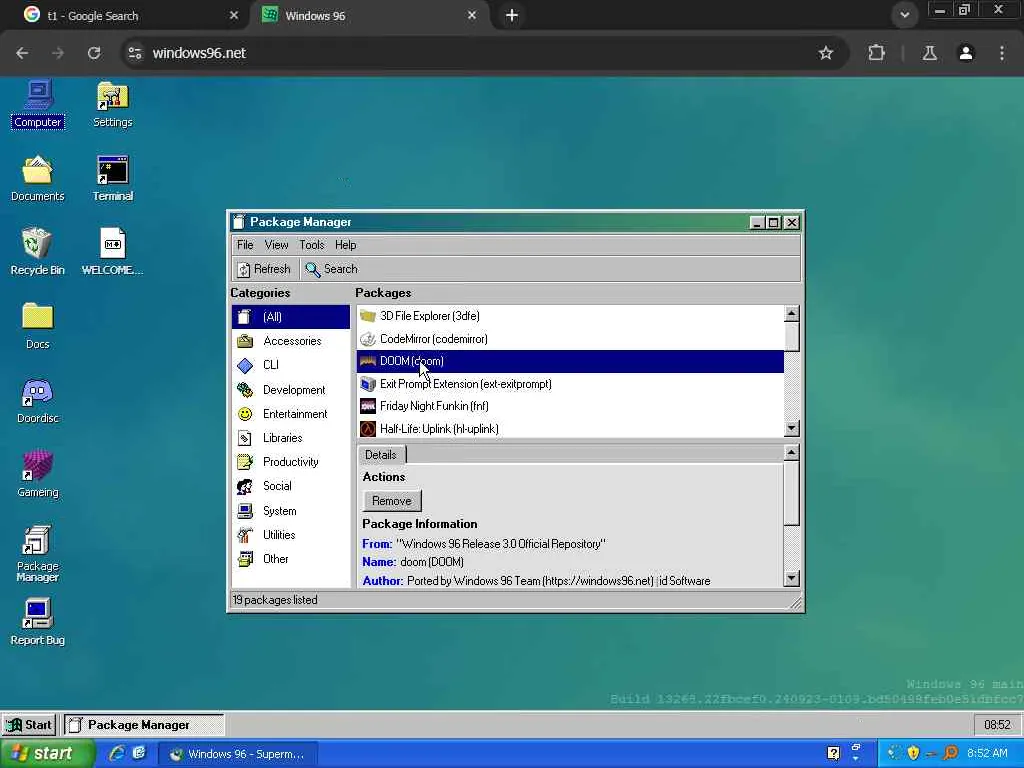Select the Other category

click(291, 559)
